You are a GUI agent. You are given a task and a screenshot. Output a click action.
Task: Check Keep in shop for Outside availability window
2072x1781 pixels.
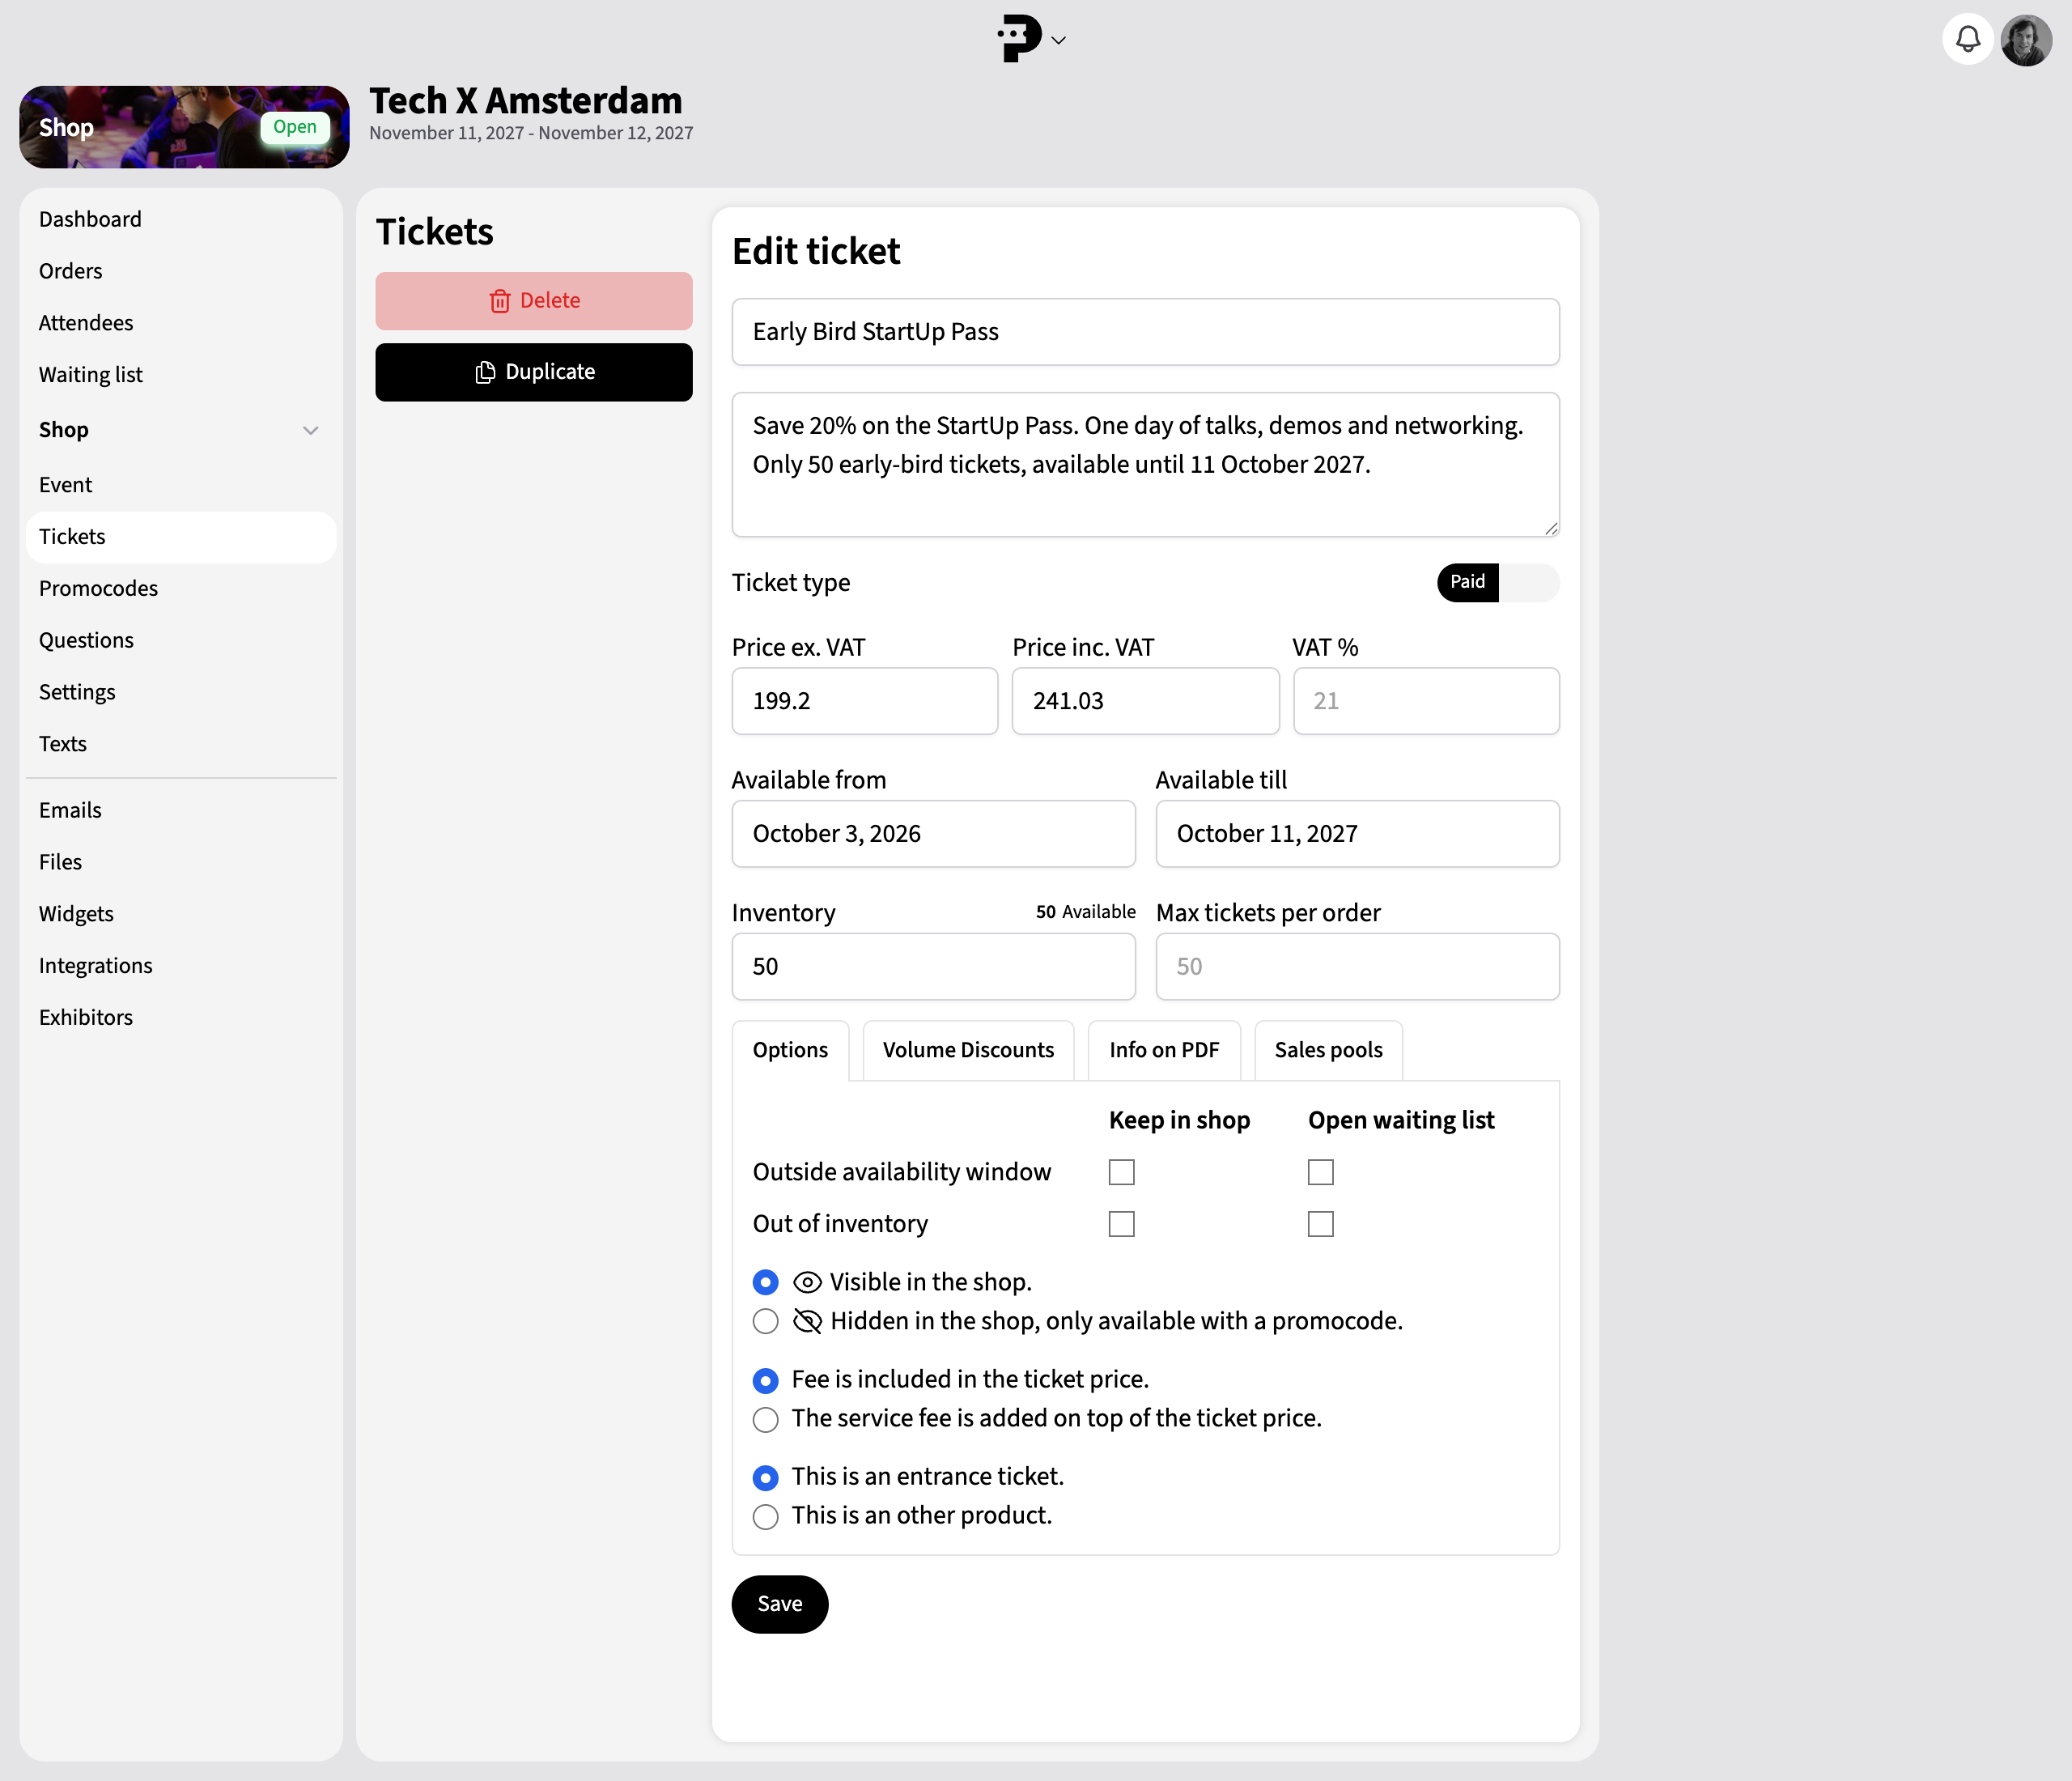(1121, 1172)
